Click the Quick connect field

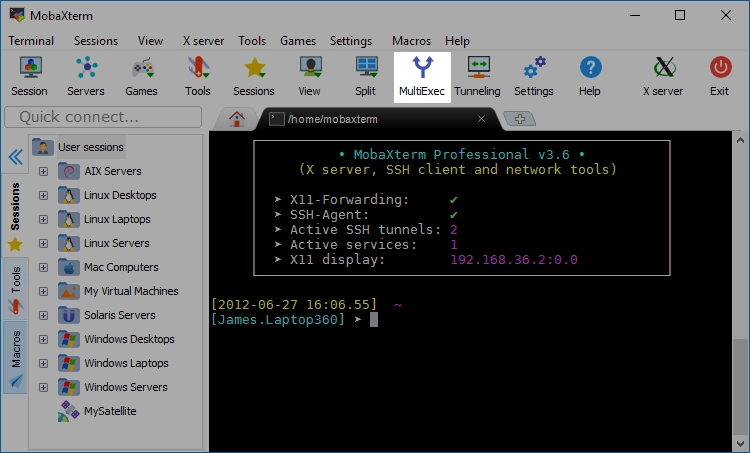[103, 117]
